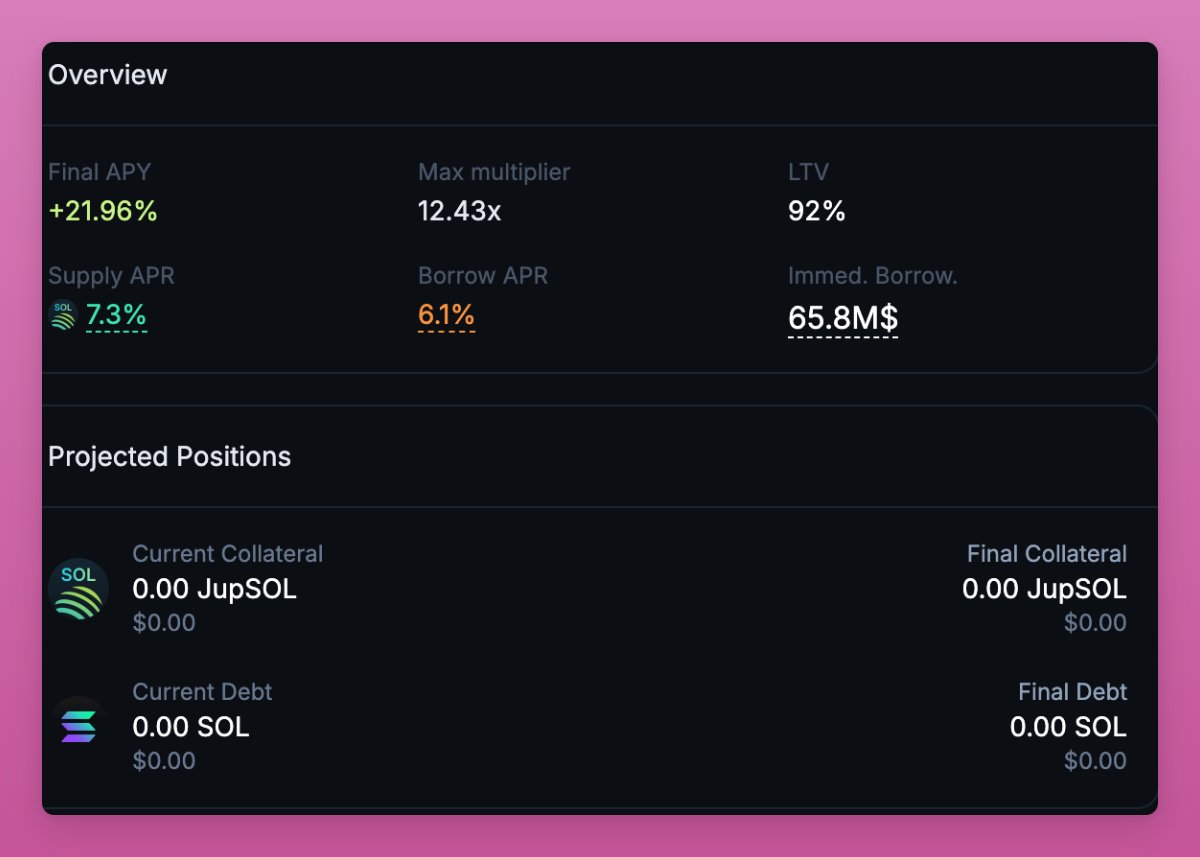This screenshot has width=1200, height=857.
Task: Click the Immed. Borrow. label
Action: 873,276
